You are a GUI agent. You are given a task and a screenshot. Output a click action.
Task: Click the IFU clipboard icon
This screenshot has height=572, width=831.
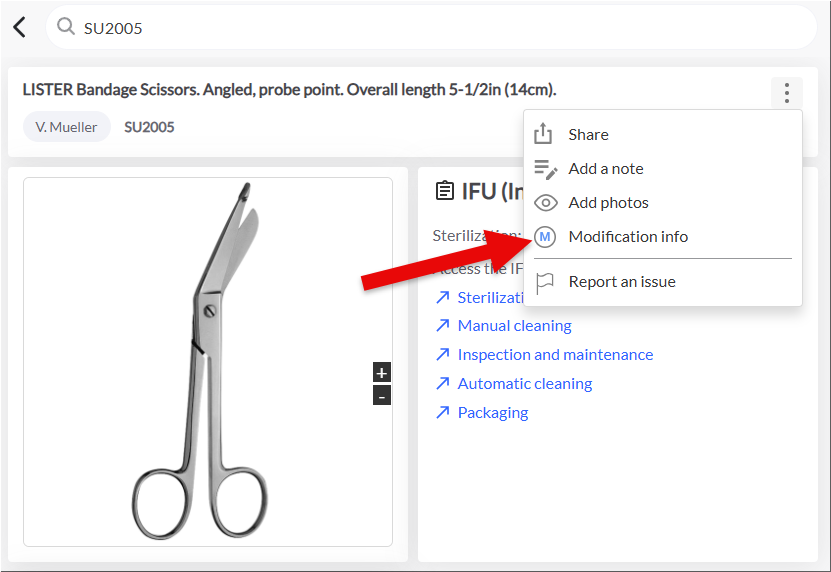point(444,191)
